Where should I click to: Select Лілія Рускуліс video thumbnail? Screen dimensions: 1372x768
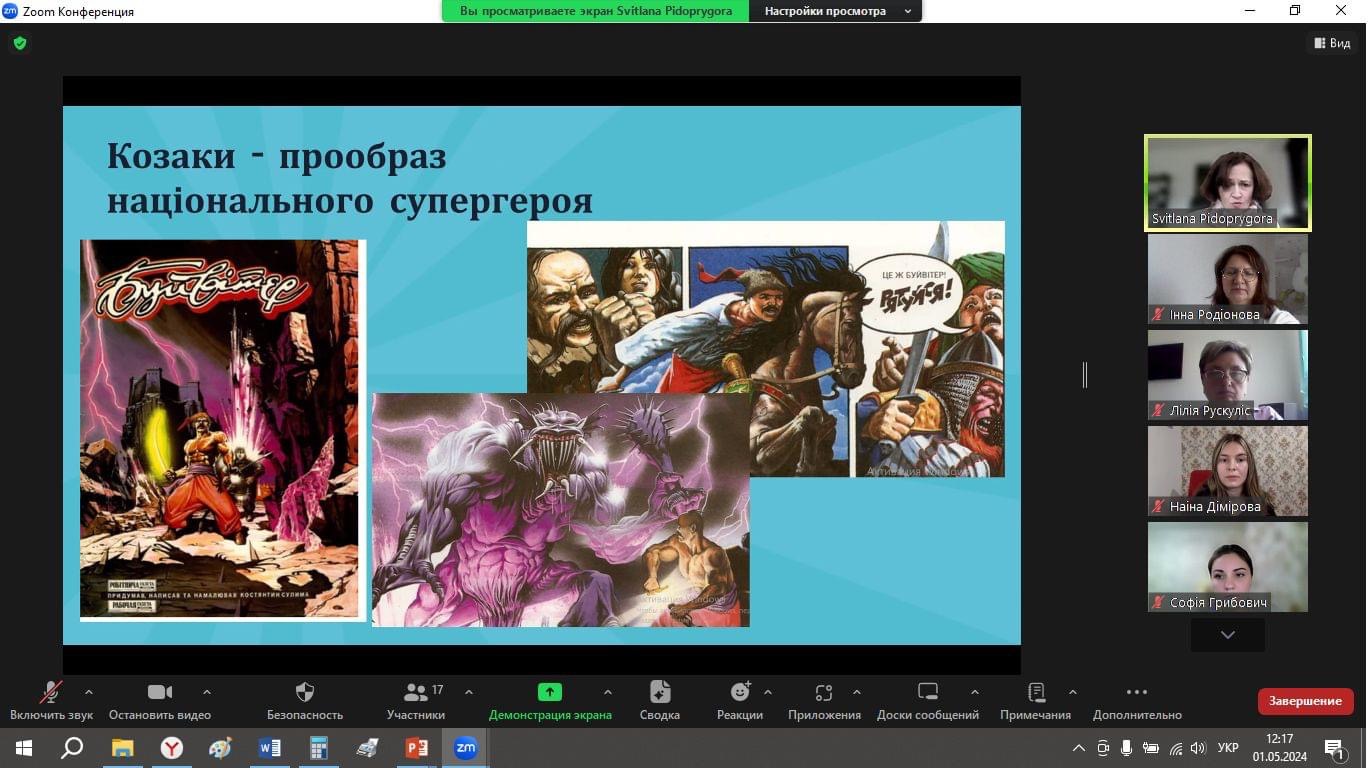[x=1227, y=375]
